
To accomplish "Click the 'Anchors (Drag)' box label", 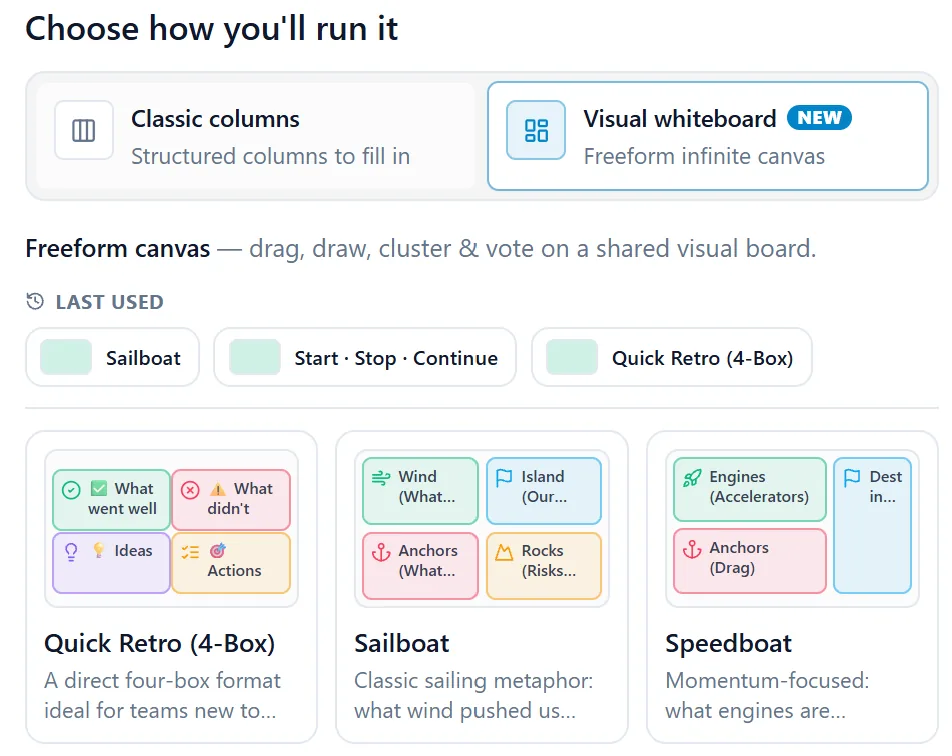I will (739, 557).
